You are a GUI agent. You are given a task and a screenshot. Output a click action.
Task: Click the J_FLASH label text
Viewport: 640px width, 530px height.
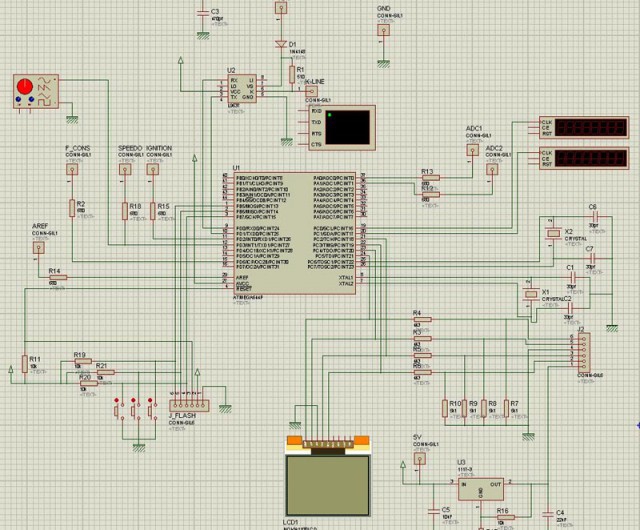tap(182, 416)
